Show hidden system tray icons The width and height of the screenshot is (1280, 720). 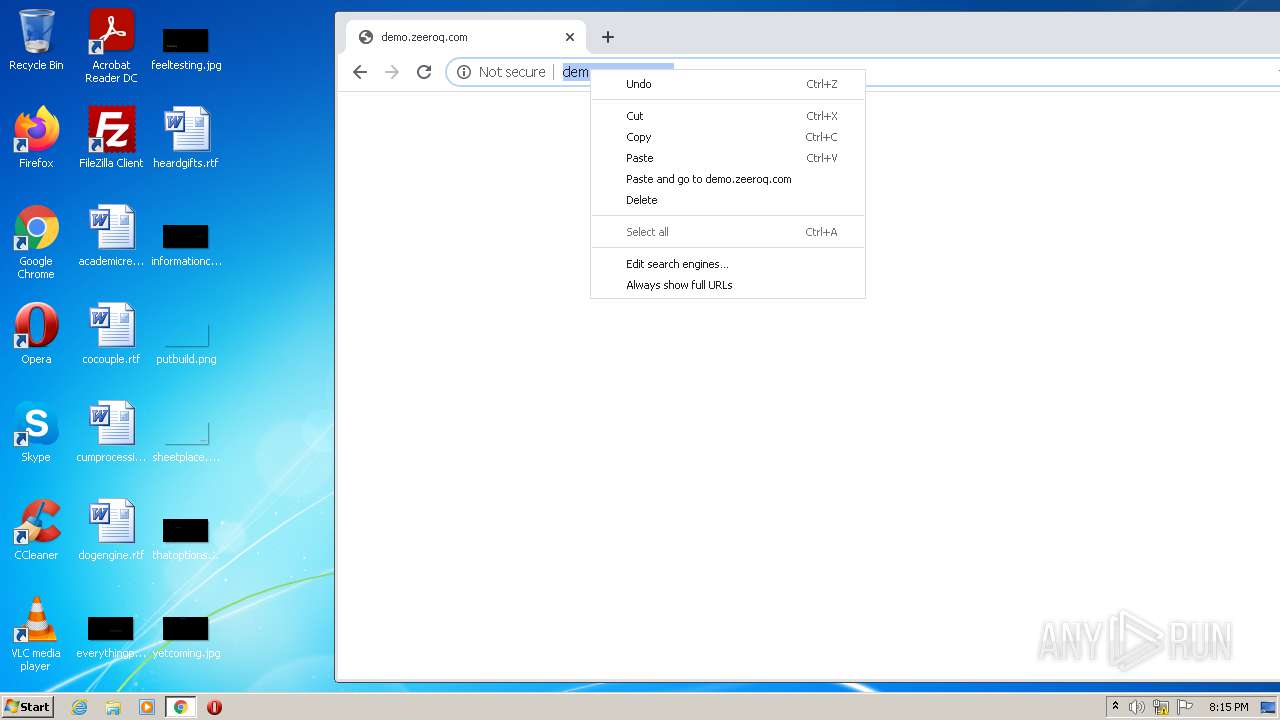click(1115, 707)
